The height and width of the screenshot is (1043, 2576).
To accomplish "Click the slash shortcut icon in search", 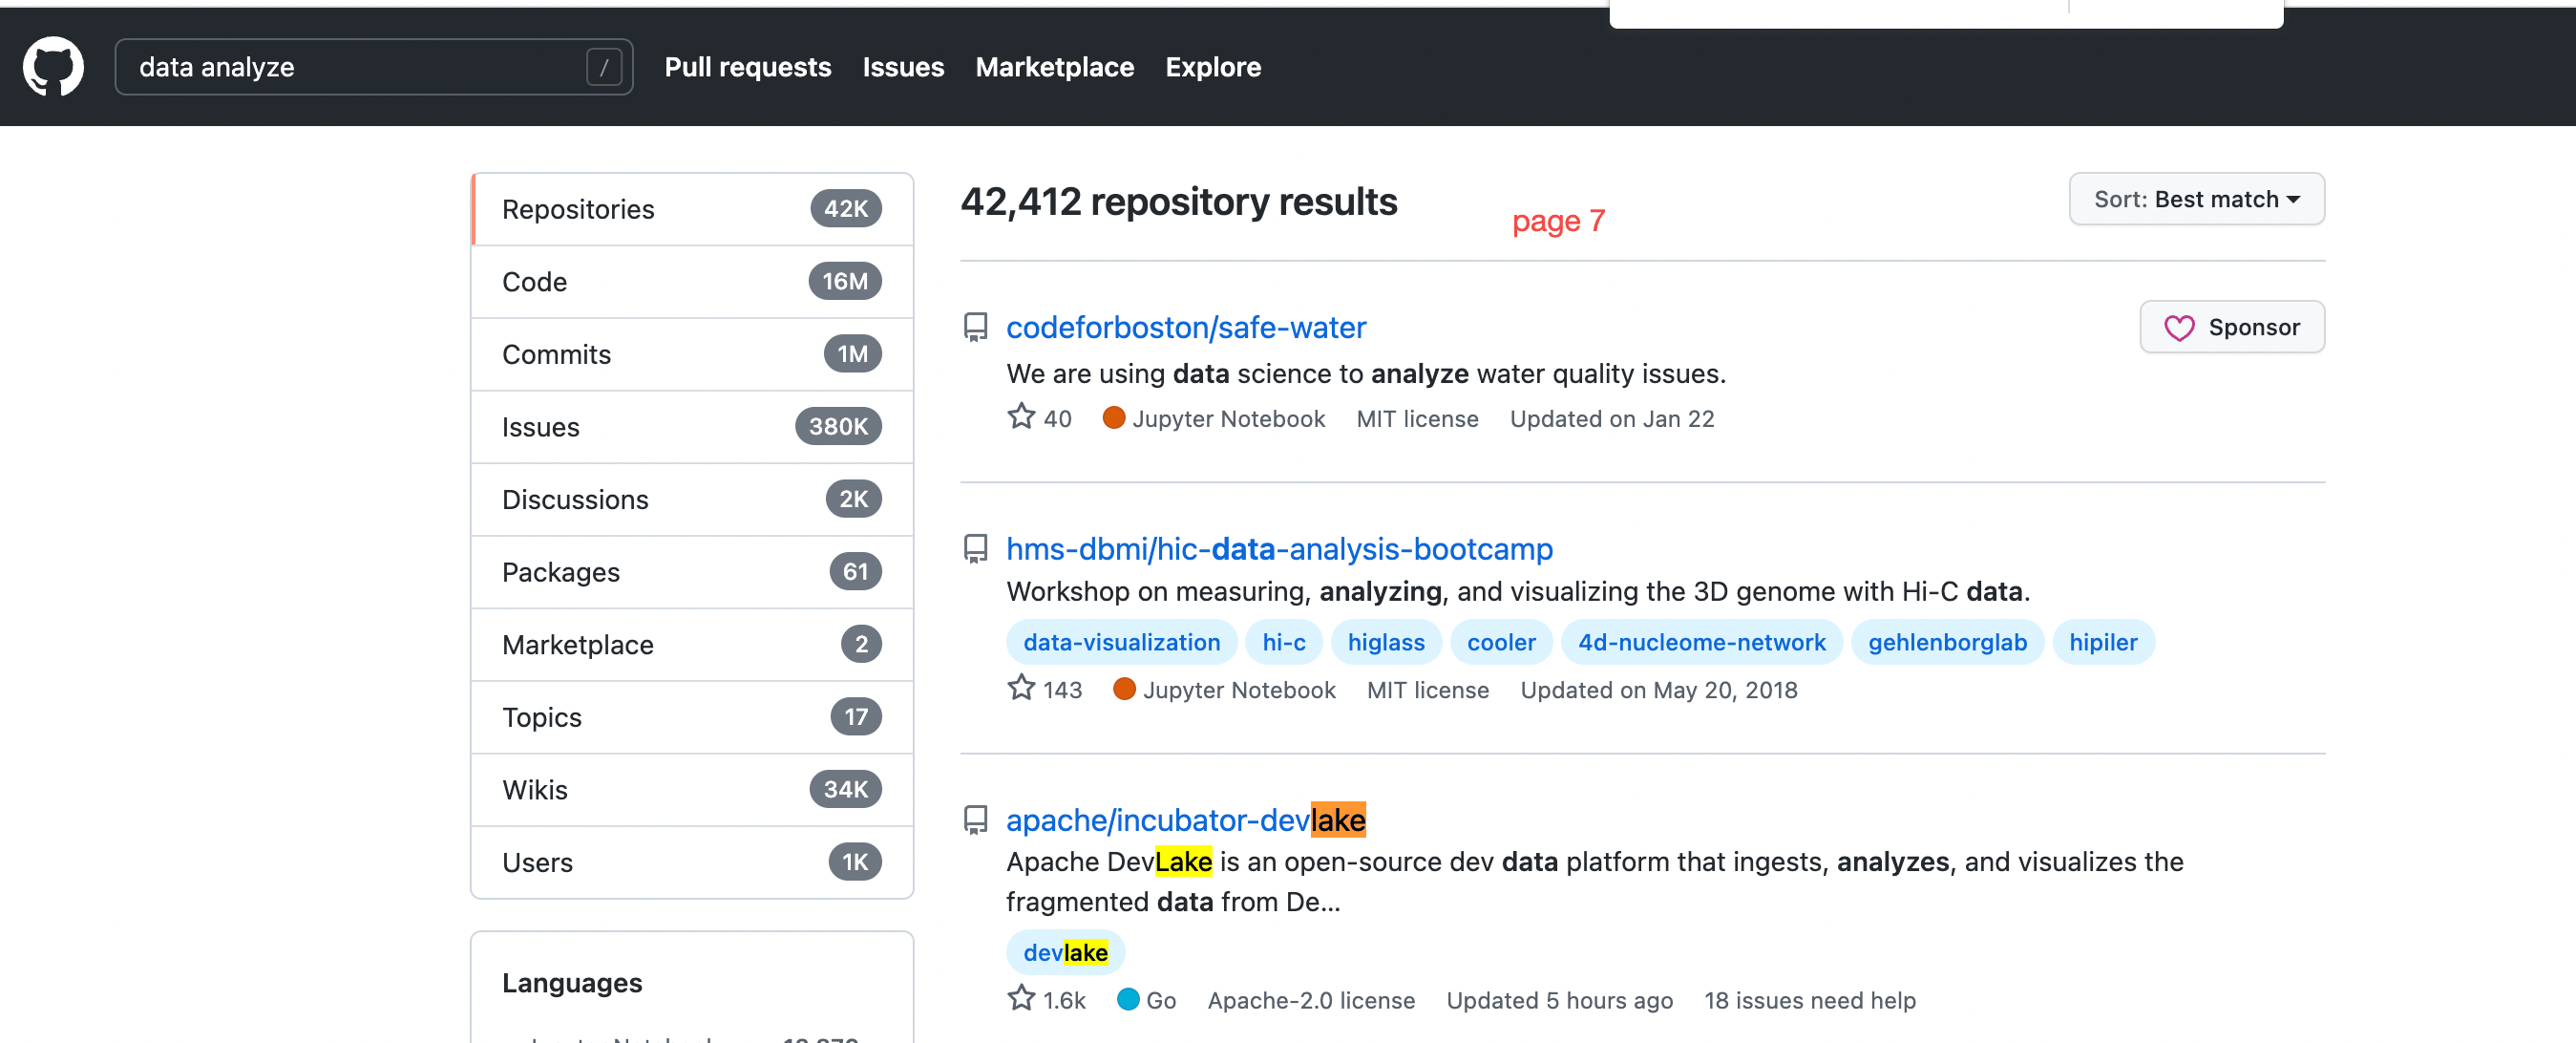I will click(603, 67).
